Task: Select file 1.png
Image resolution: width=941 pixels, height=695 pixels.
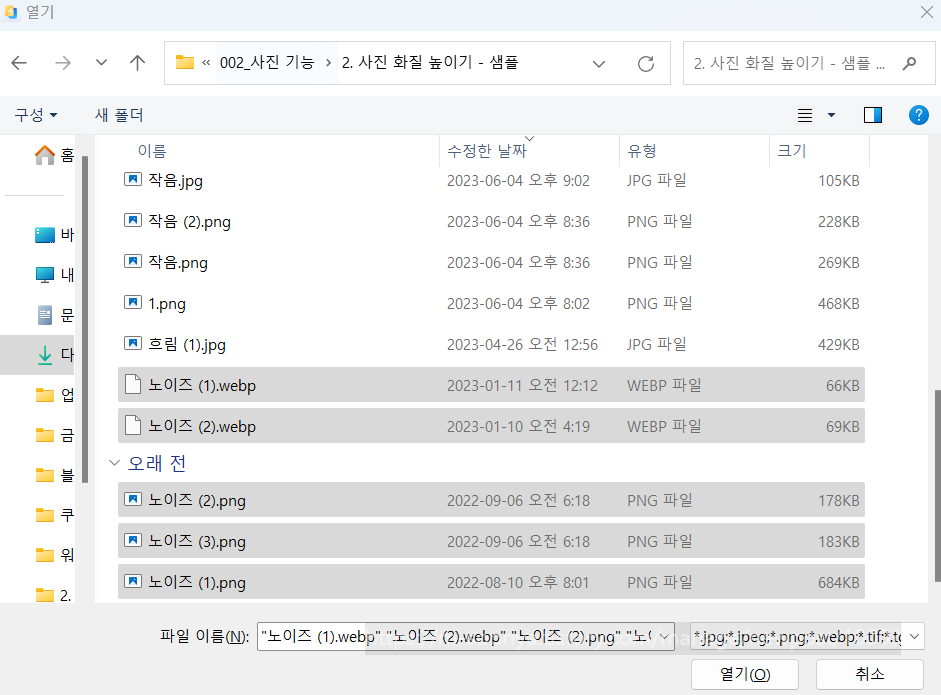Action: [491, 304]
